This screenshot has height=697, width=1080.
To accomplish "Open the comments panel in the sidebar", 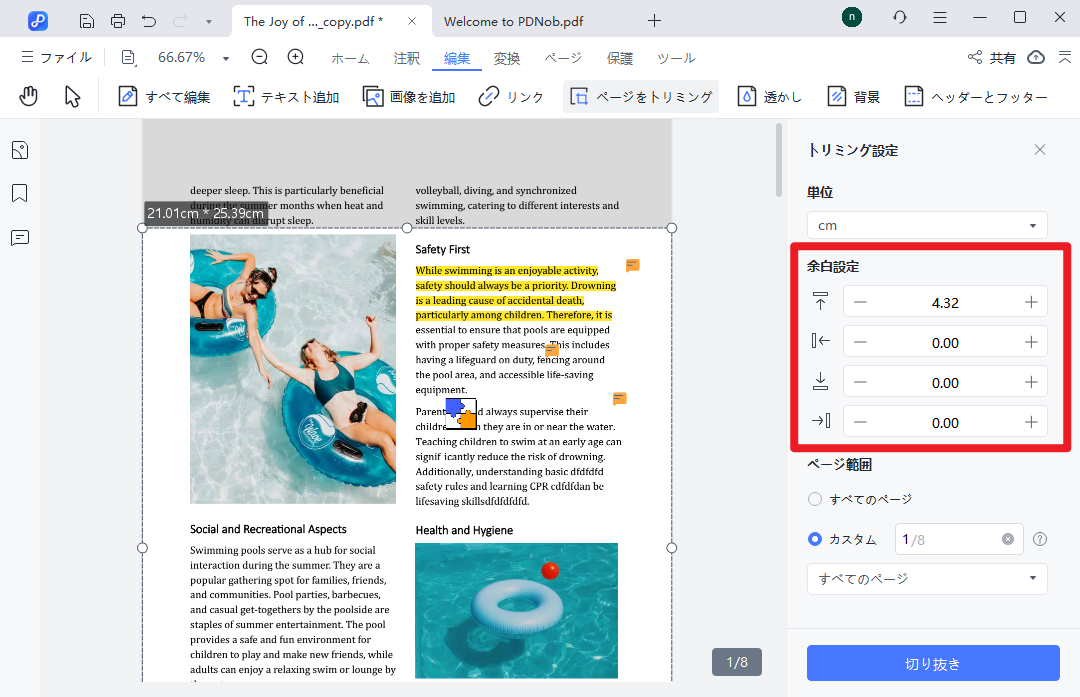I will (19, 238).
